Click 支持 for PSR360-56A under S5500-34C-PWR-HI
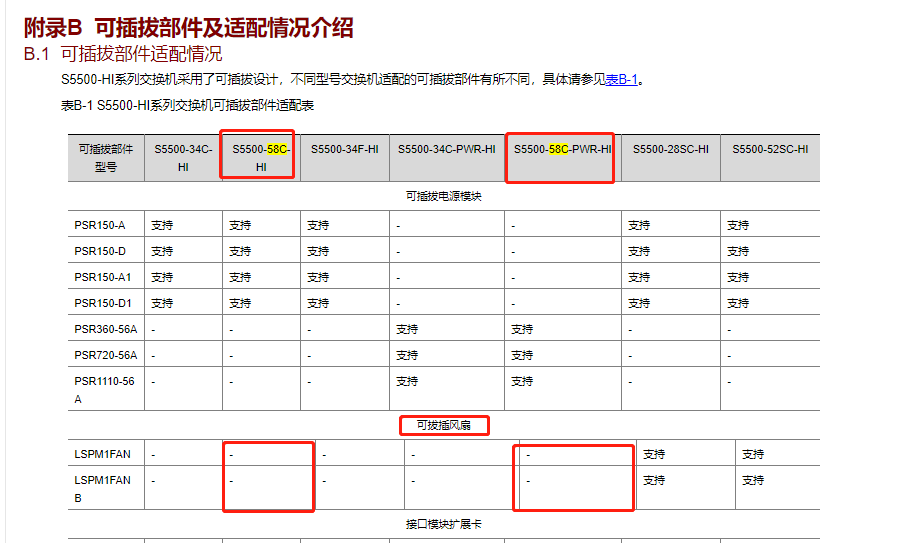This screenshot has width=915, height=543. click(407, 330)
